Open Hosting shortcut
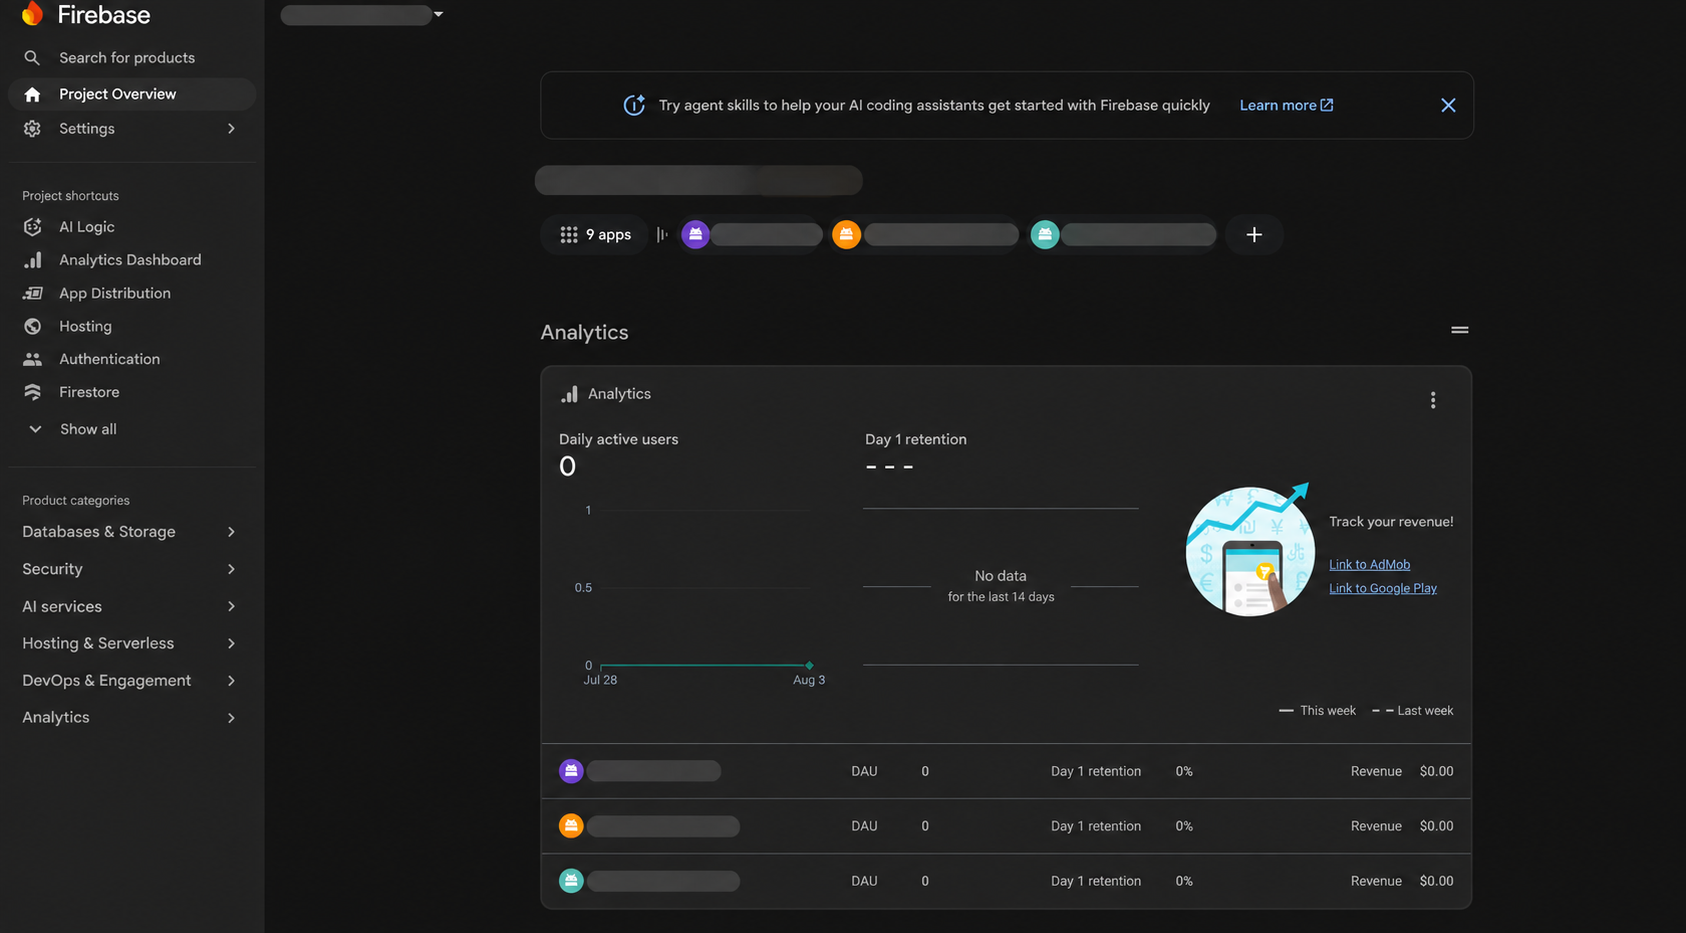 (x=85, y=326)
